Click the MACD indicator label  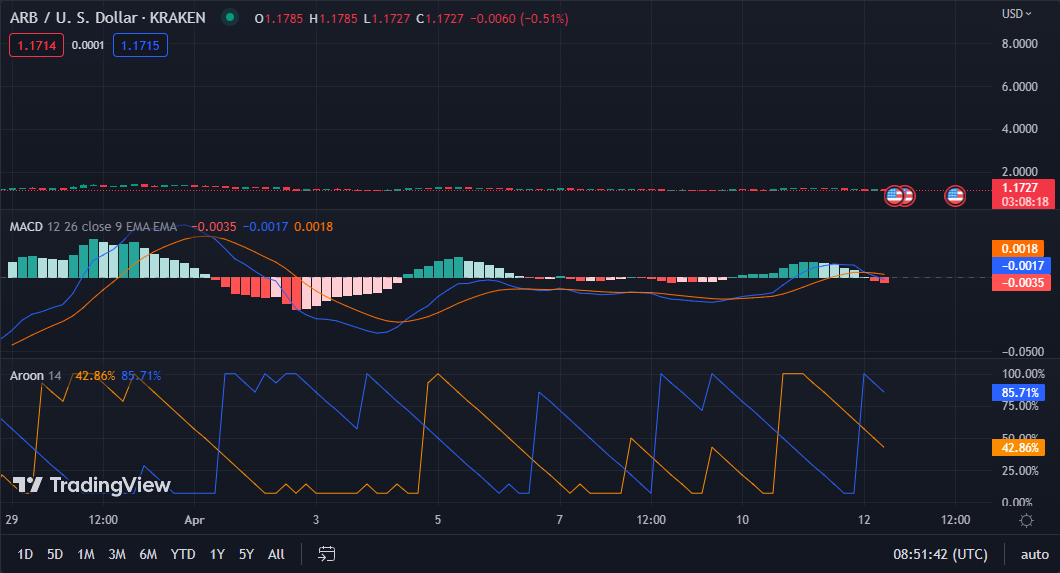pos(26,227)
